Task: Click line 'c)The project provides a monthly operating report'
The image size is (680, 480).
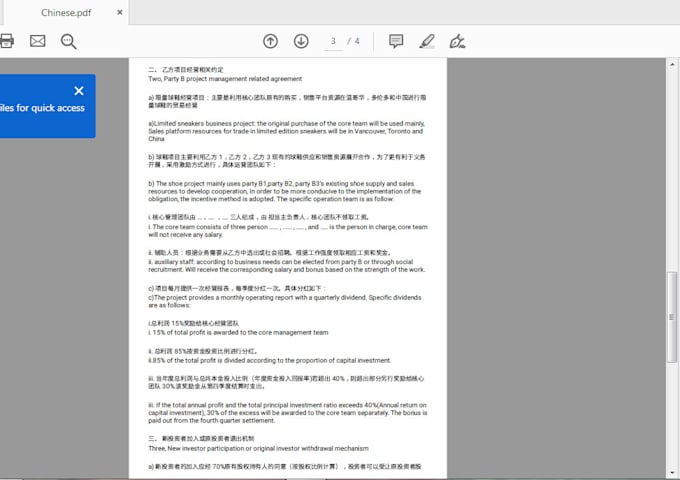Action: (284, 301)
